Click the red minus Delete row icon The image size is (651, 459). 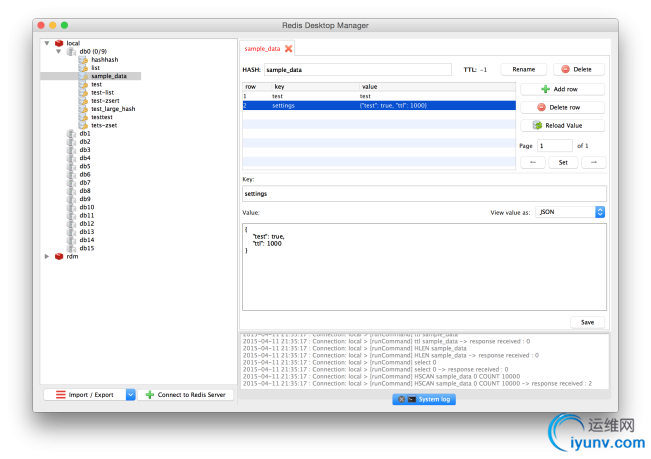[541, 107]
